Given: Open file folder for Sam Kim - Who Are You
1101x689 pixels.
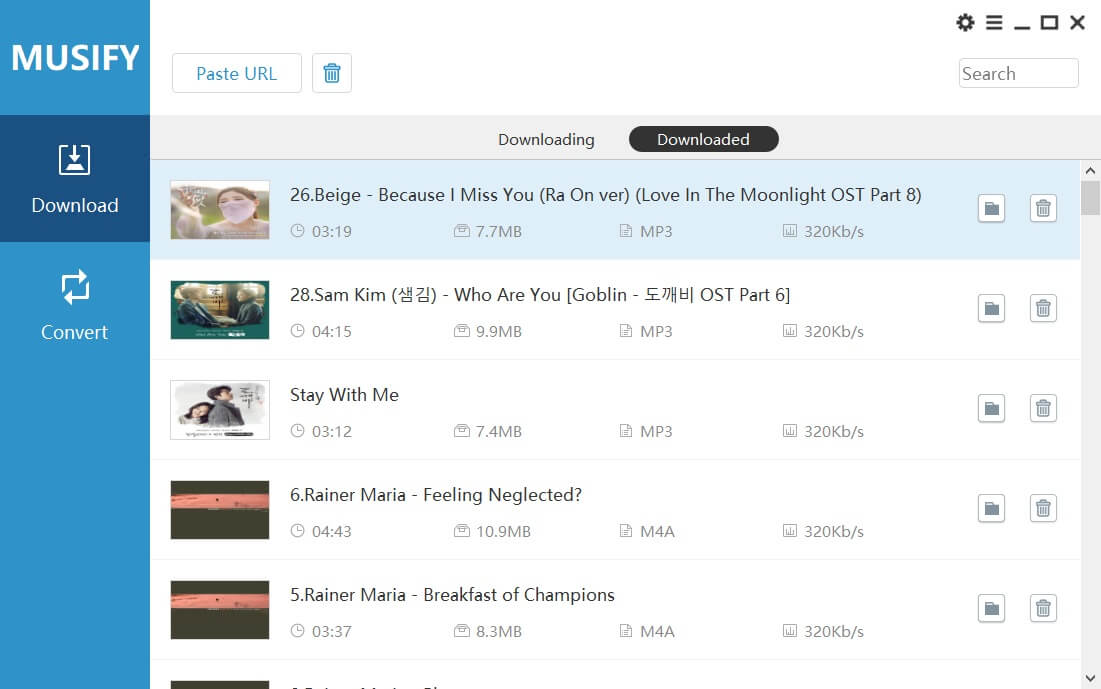Looking at the screenshot, I should 991,308.
